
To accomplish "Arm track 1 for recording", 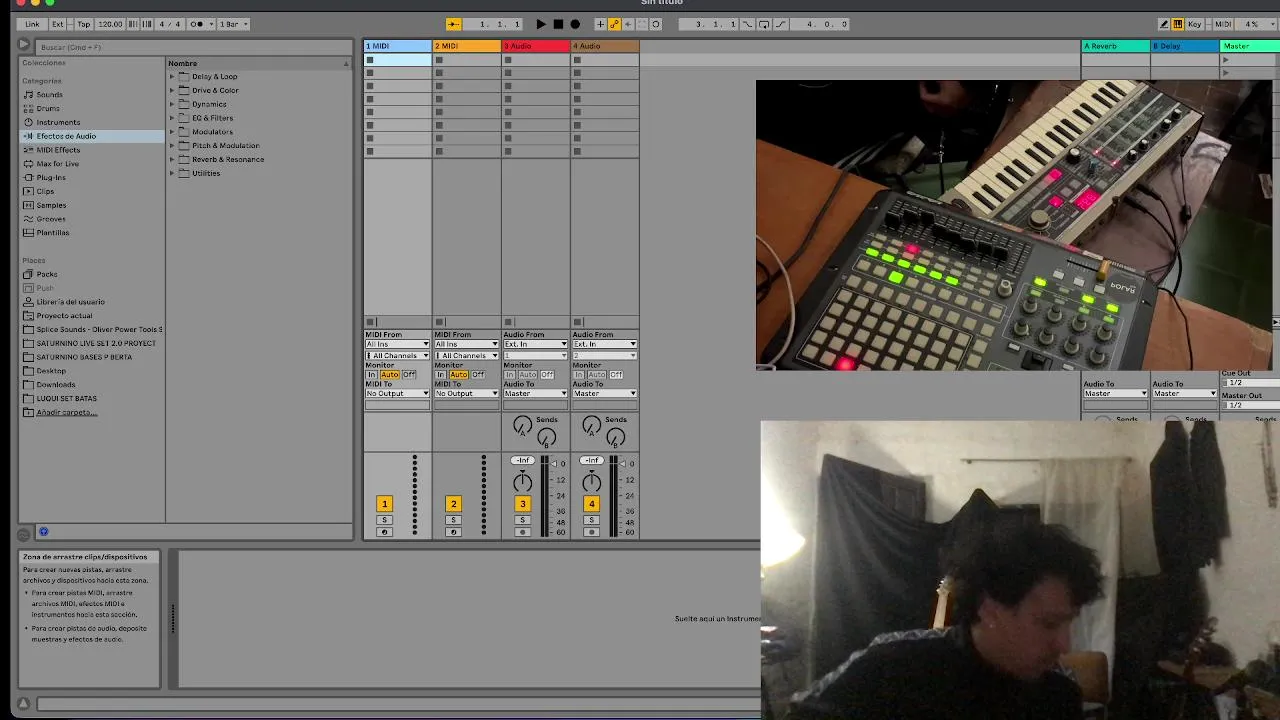I will [384, 532].
